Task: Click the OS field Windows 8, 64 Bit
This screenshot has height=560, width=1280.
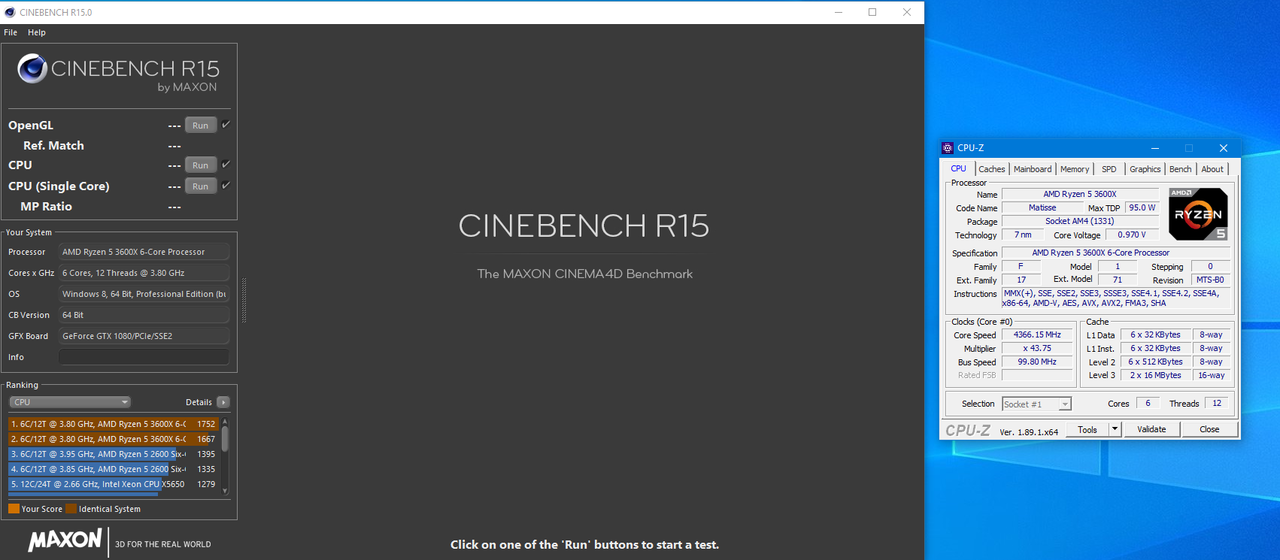Action: [x=143, y=294]
